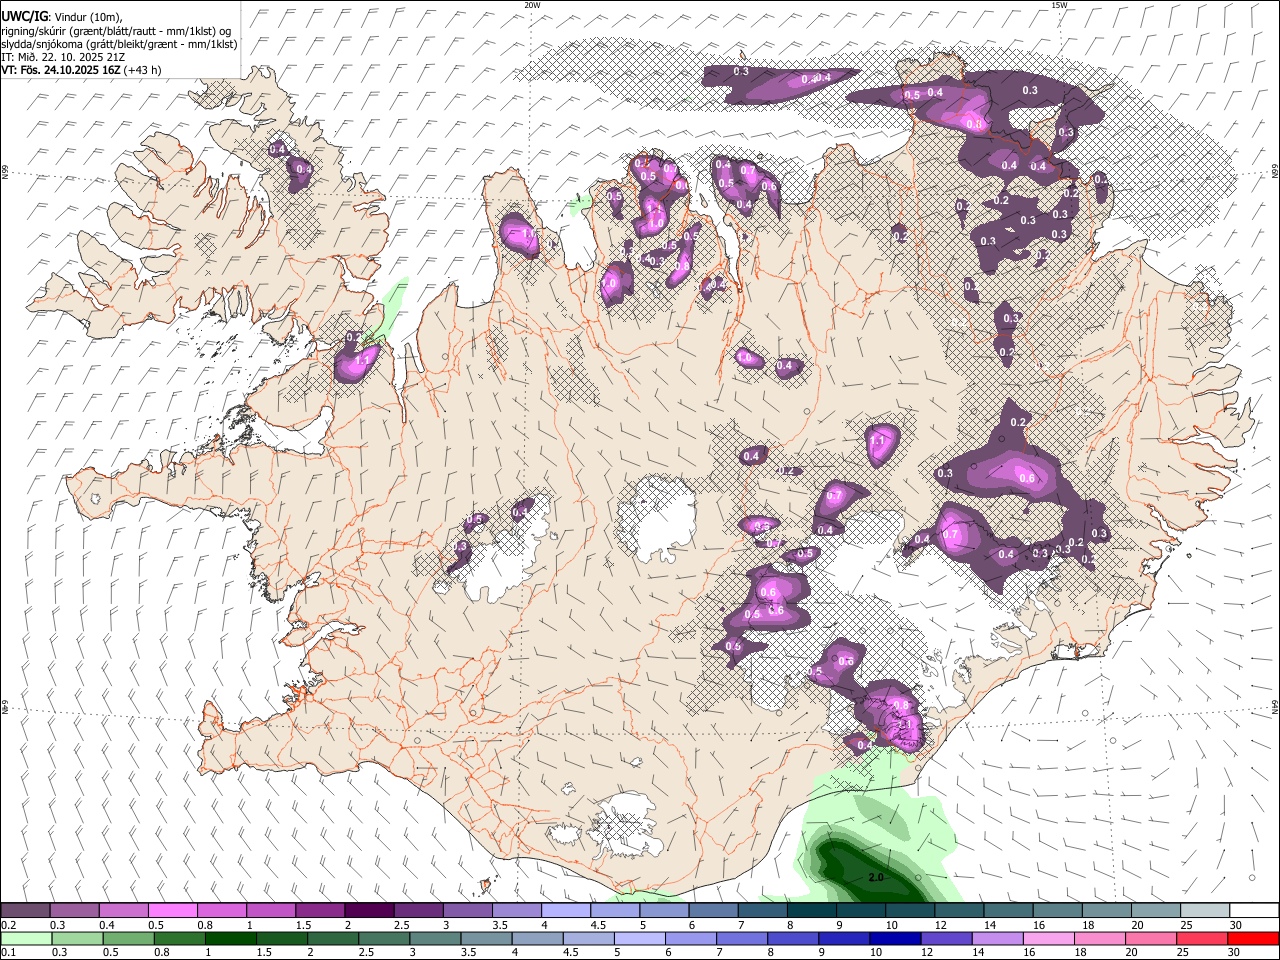Click the 'VT: Fös. 24.10.2025 16Z (+43 h)' line

[81, 70]
